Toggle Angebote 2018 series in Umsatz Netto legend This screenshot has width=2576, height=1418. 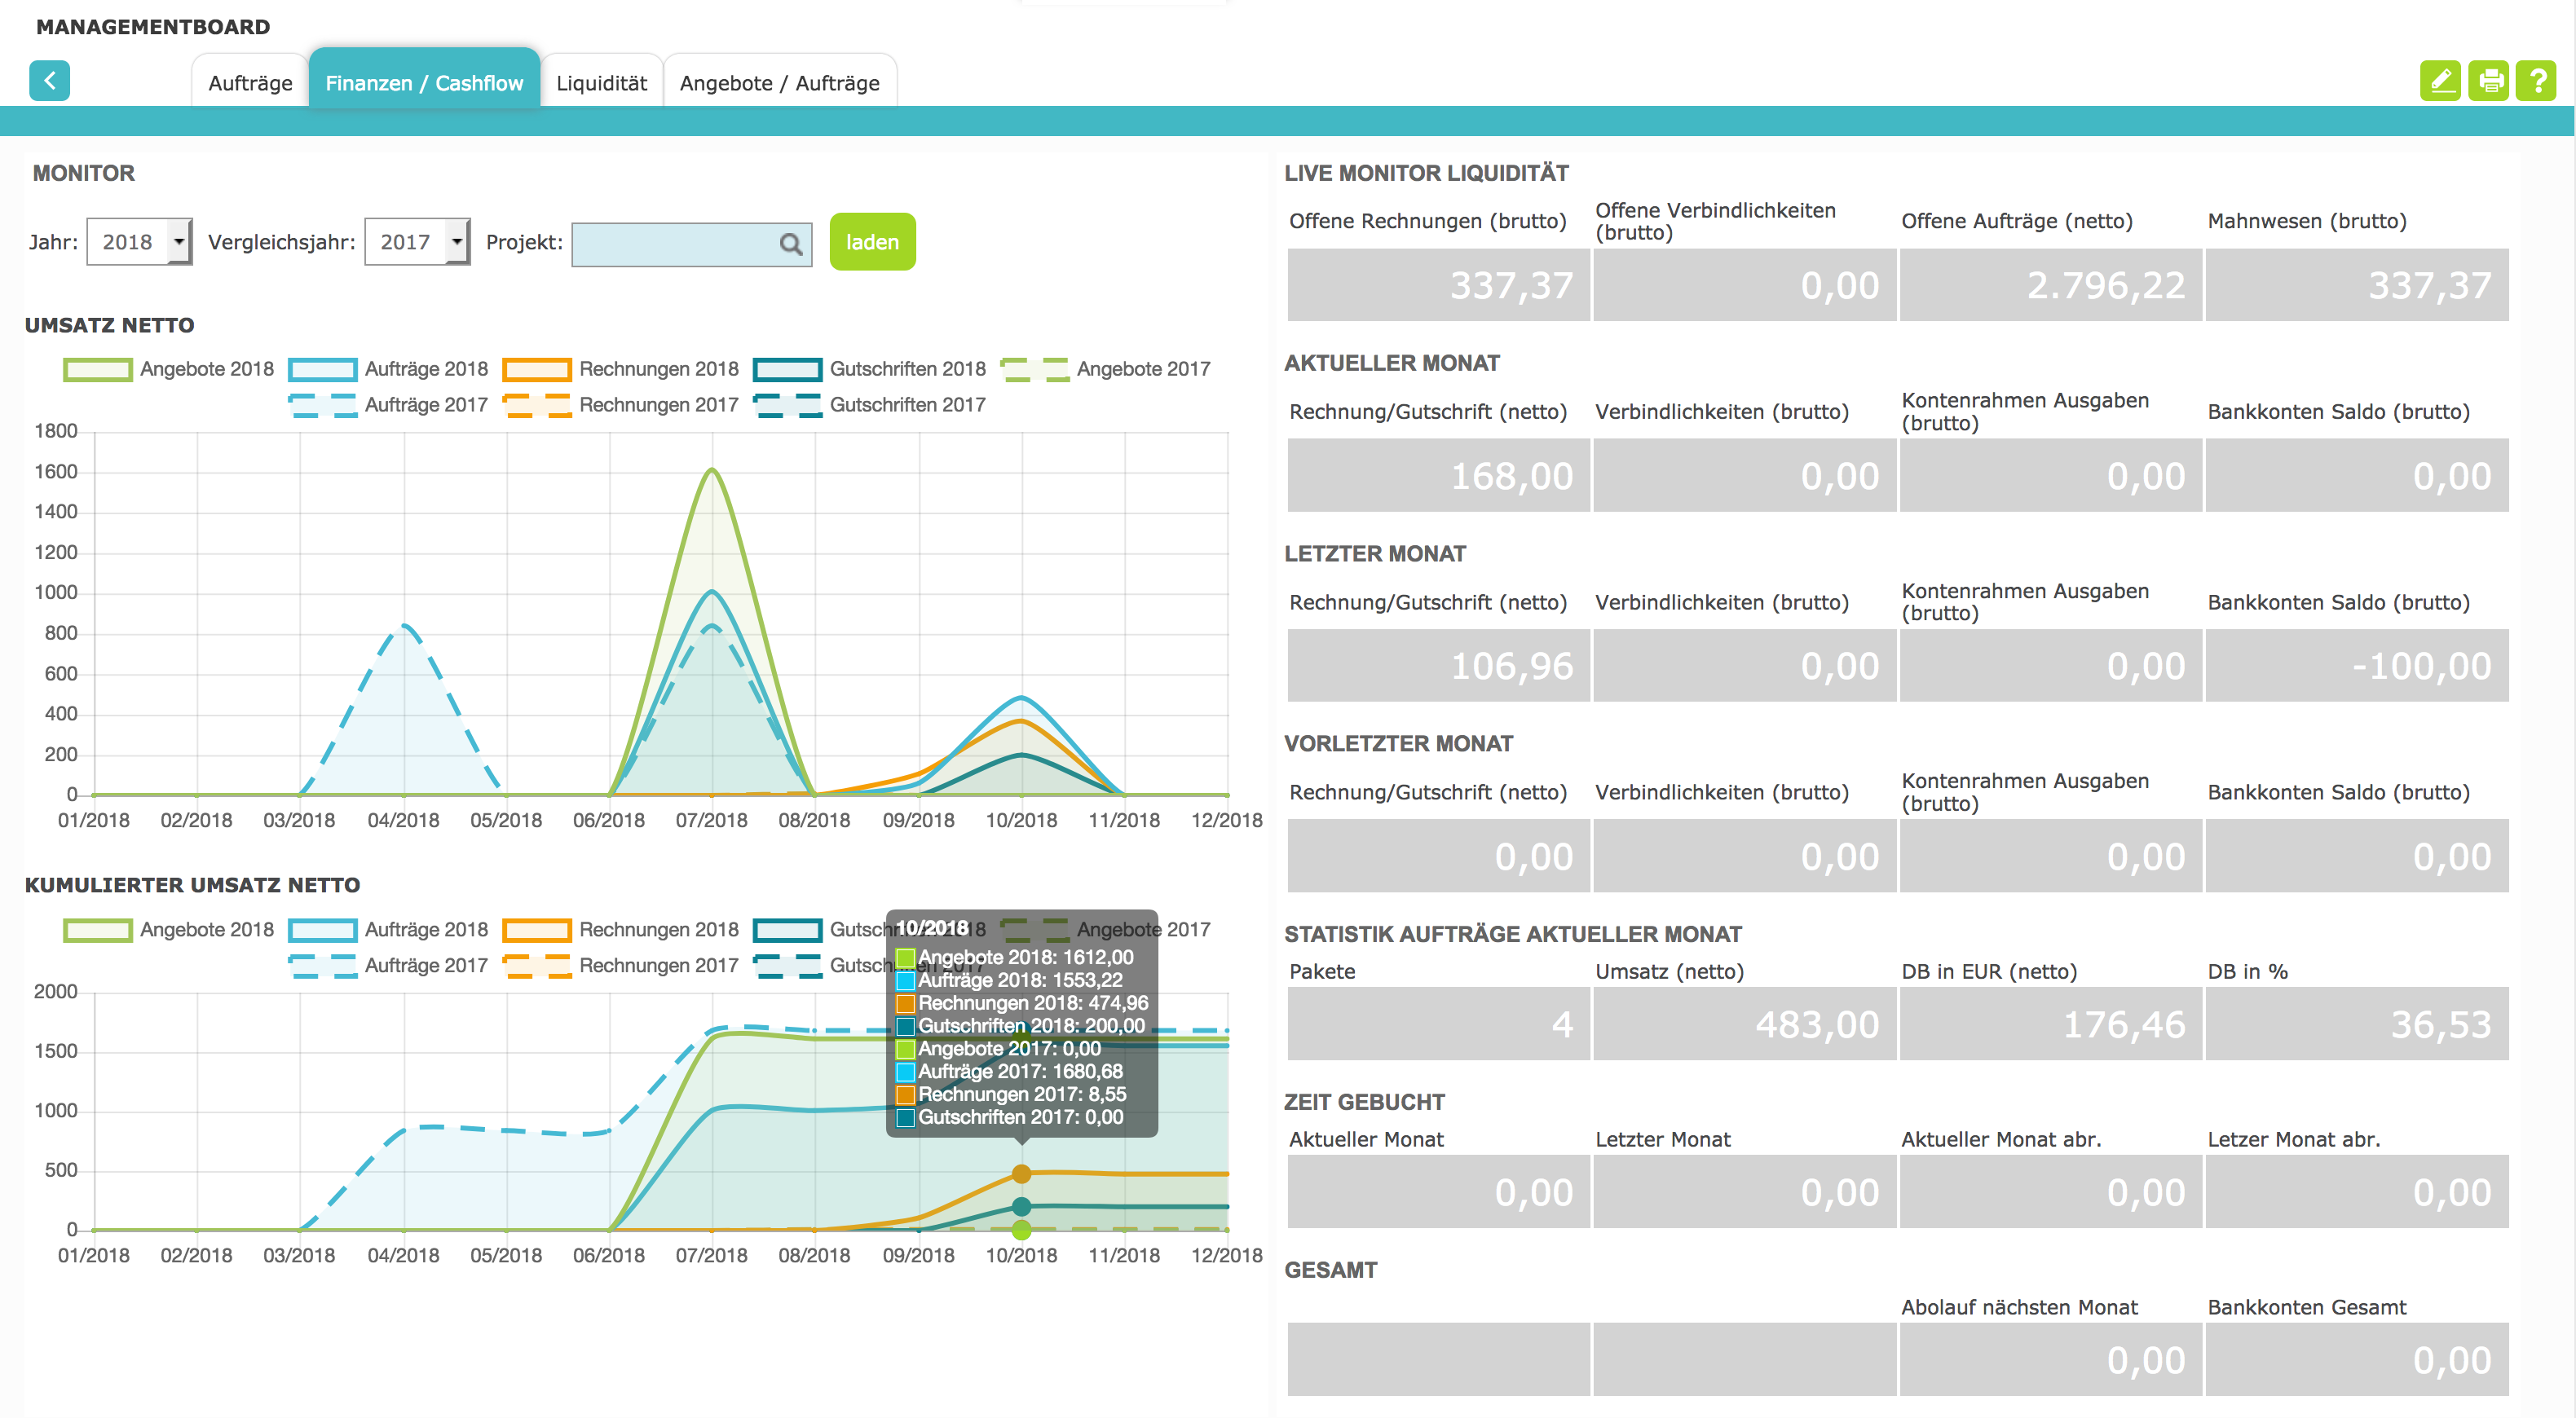tap(98, 369)
